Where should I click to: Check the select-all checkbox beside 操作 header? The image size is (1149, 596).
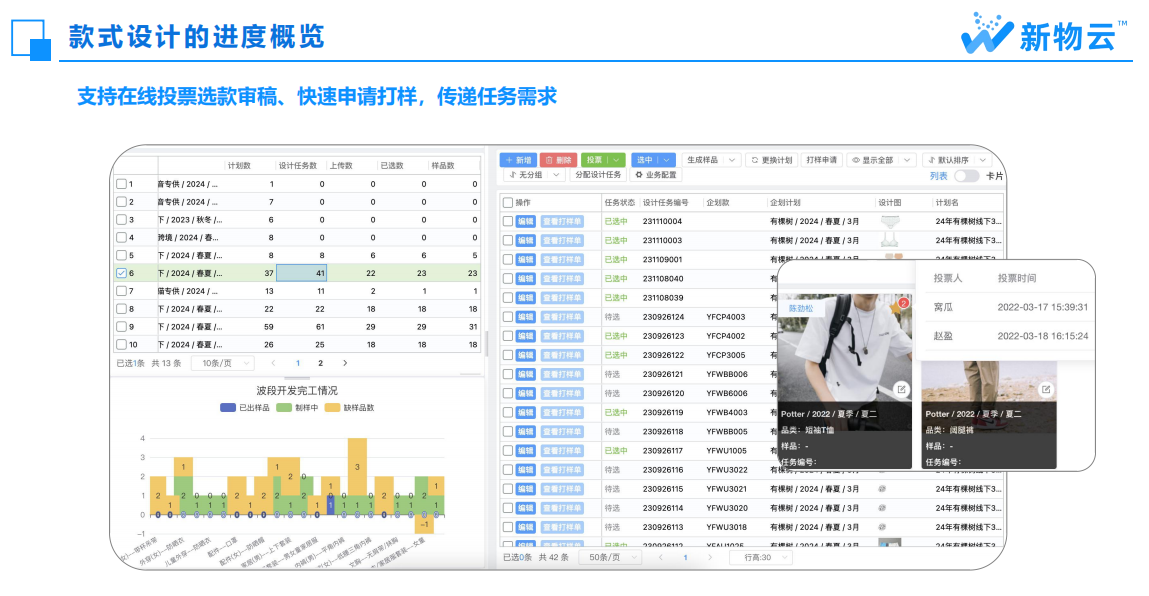point(508,202)
